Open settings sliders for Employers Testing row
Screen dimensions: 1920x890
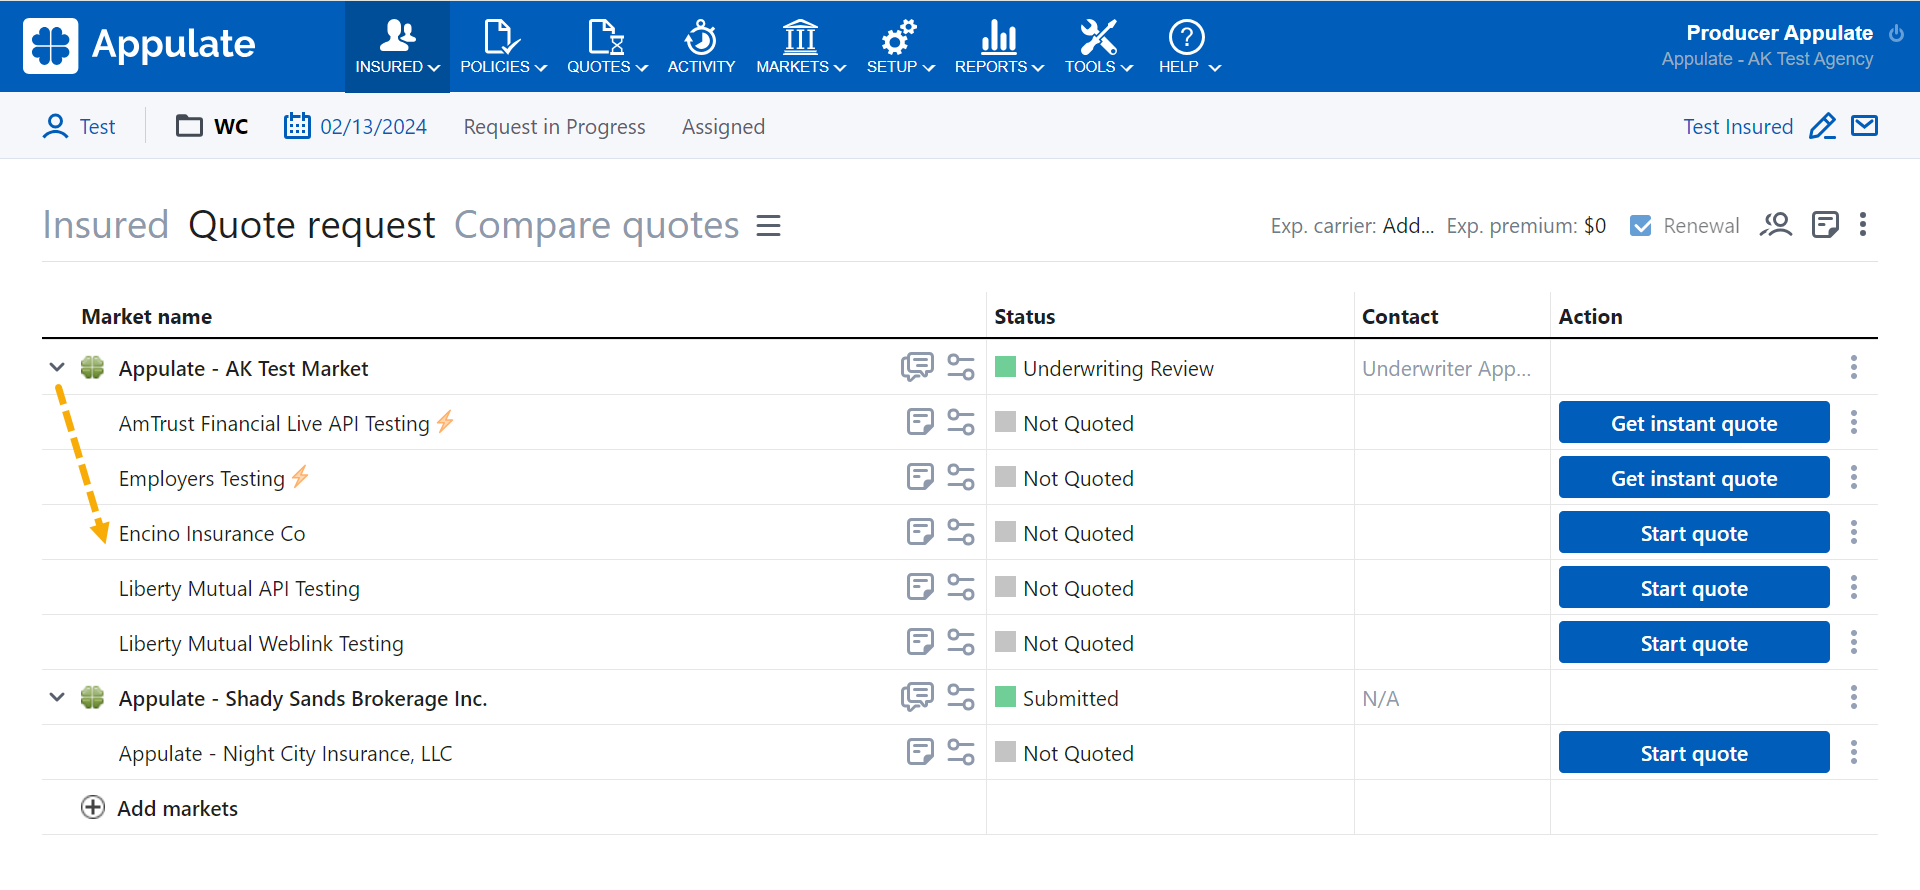point(961,477)
